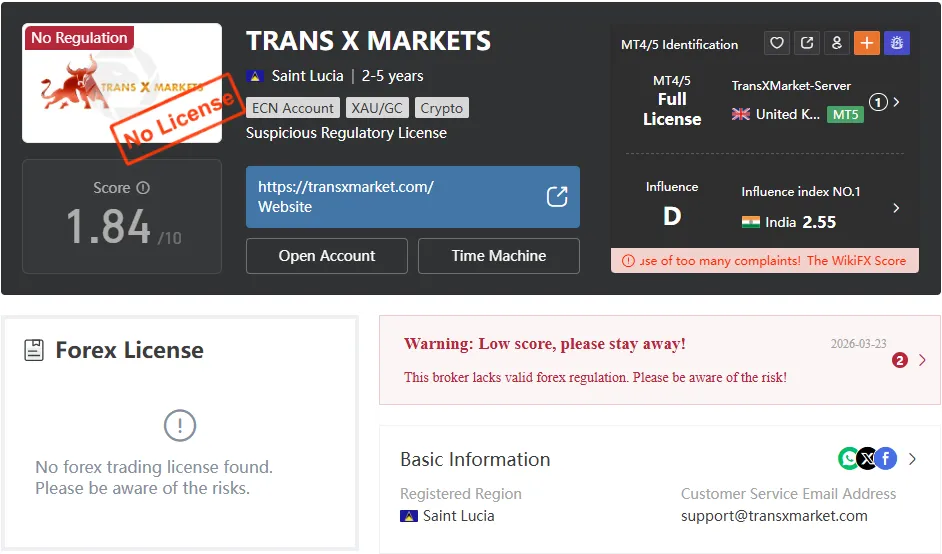Click the share icon beside the heart
Screen dimensions: 942x554
(x=807, y=43)
